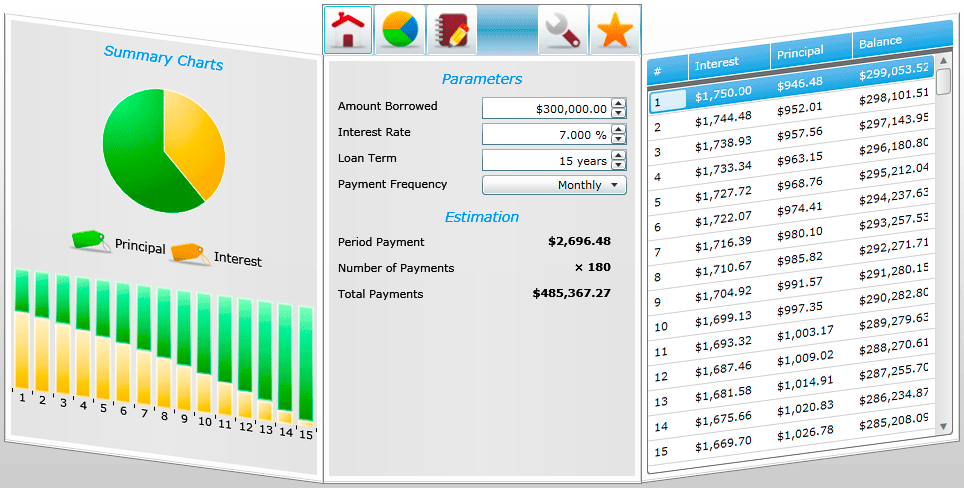Click row number 14 in table
964x488 pixels.
click(x=661, y=427)
